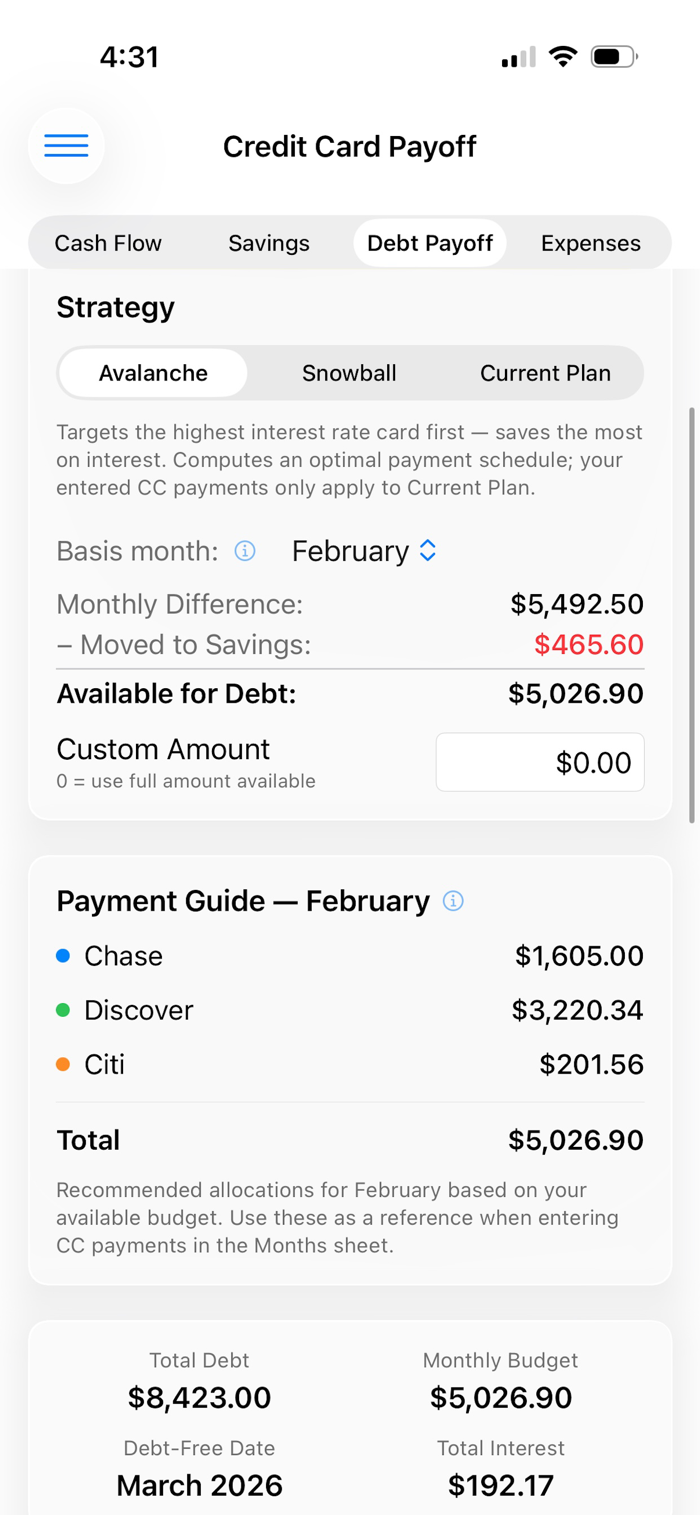
Task: Open the hamburger menu
Action: click(66, 146)
